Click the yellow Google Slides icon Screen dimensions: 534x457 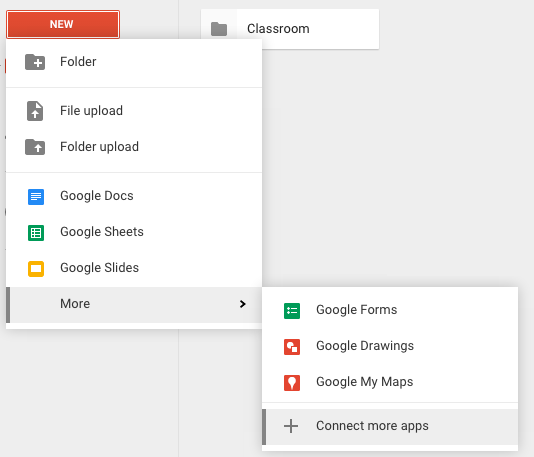point(36,269)
